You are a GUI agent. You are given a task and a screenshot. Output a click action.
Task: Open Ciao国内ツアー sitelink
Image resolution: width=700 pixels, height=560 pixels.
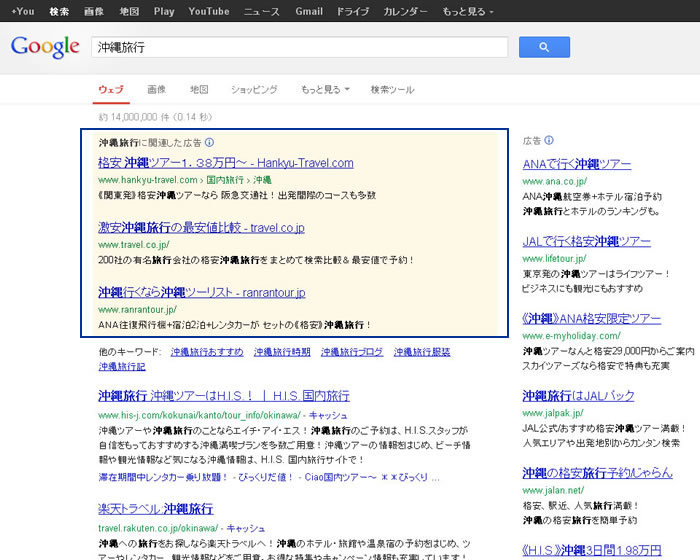pos(372,477)
